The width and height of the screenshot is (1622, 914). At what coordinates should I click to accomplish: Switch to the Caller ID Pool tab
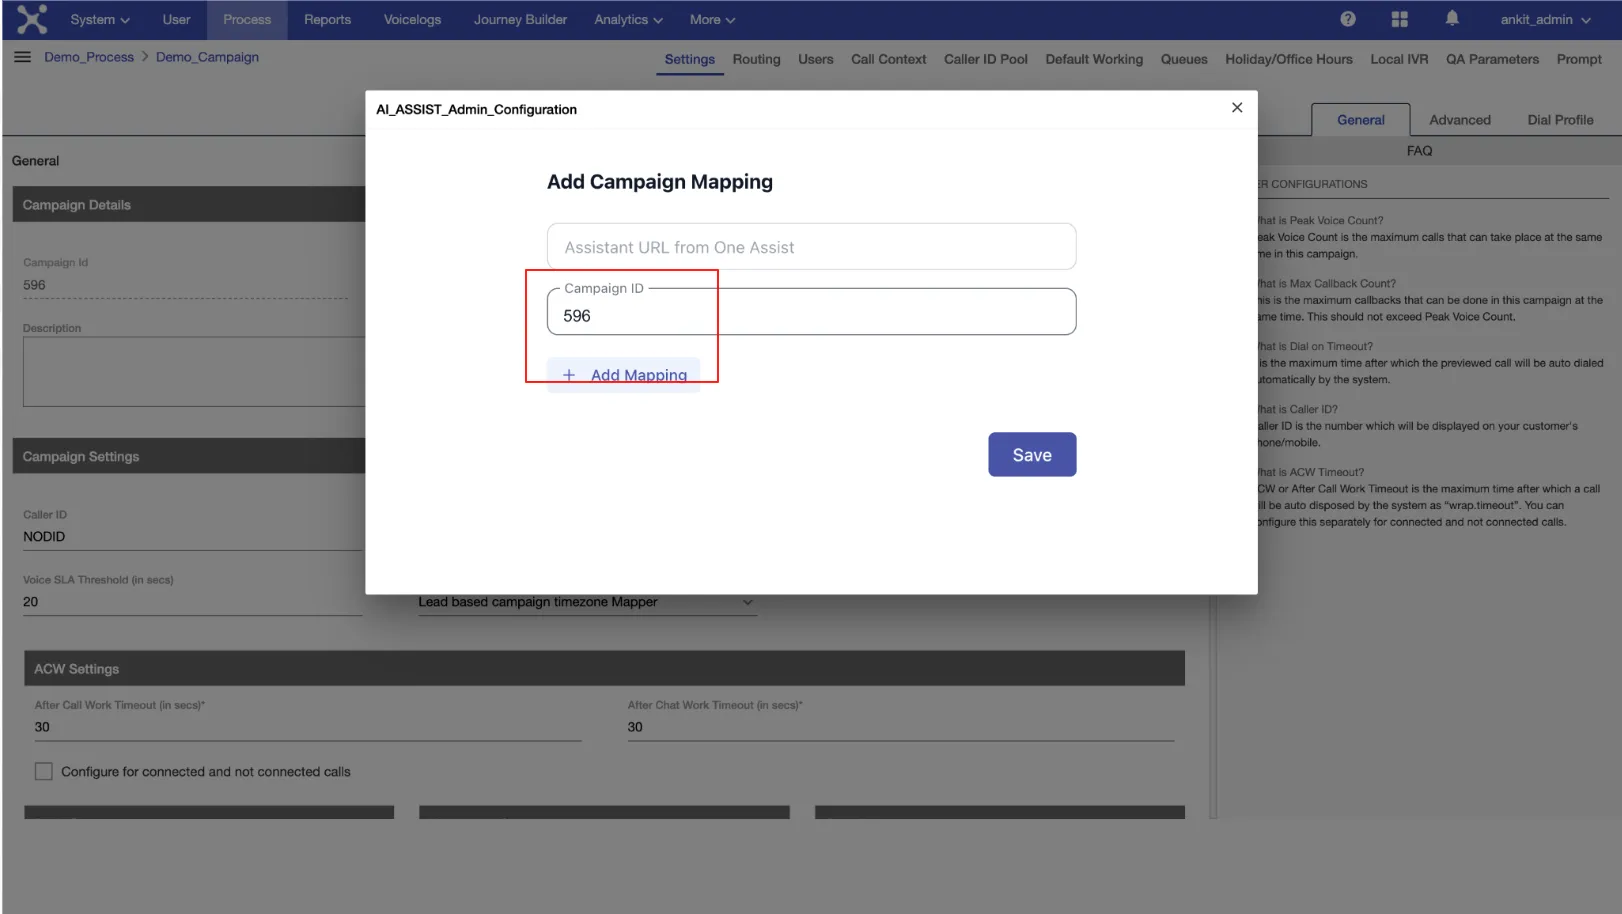click(985, 59)
